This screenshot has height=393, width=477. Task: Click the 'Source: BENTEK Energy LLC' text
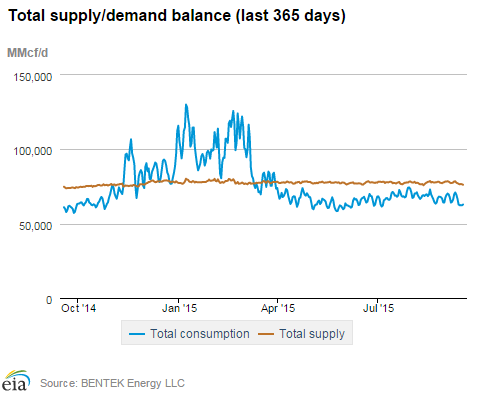pyautogui.click(x=112, y=383)
